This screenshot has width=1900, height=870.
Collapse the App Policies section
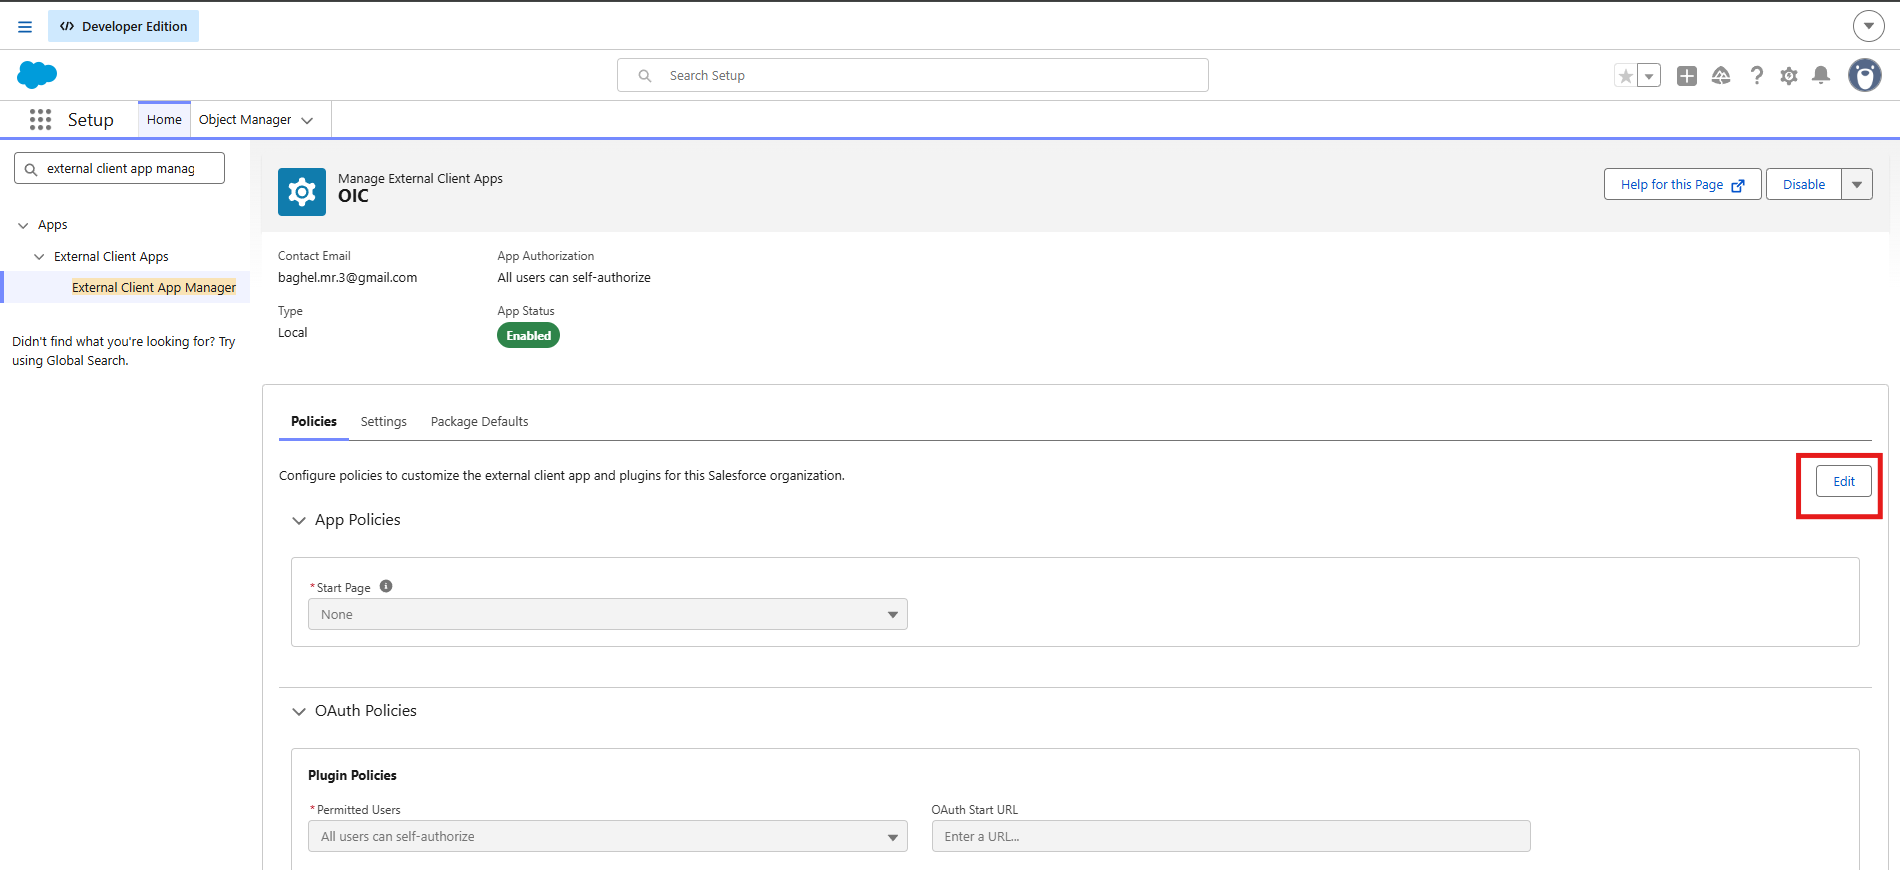click(299, 520)
